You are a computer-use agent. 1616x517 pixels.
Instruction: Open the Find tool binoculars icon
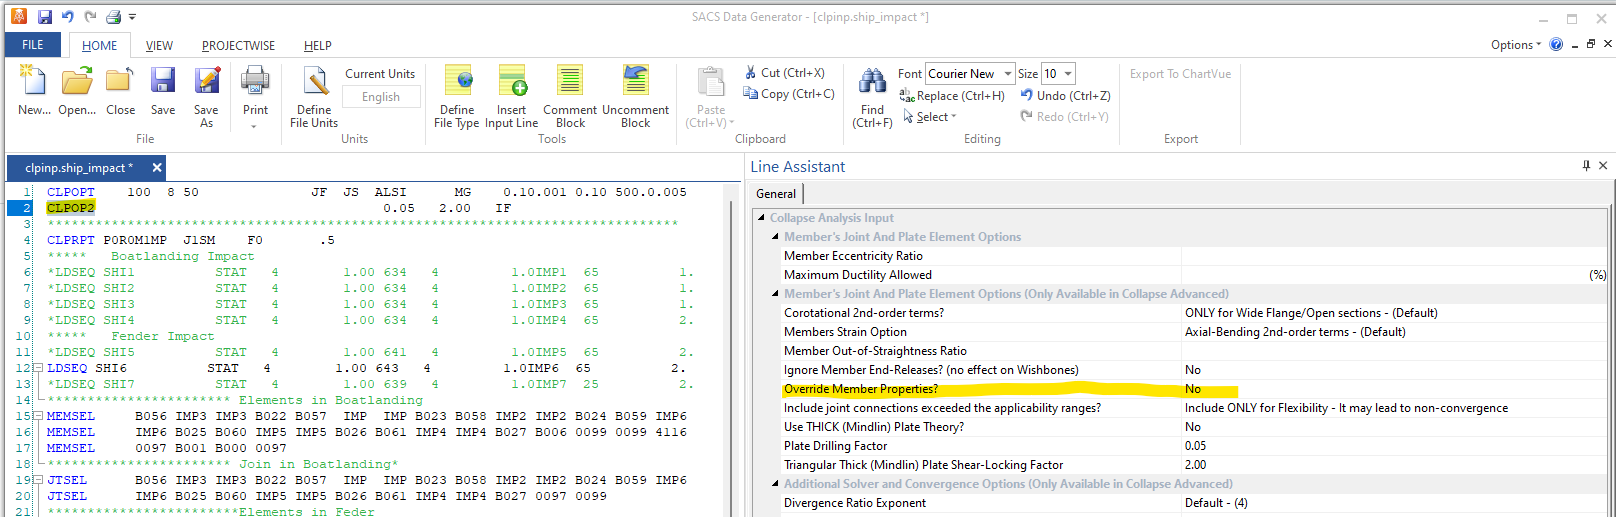pos(872,82)
